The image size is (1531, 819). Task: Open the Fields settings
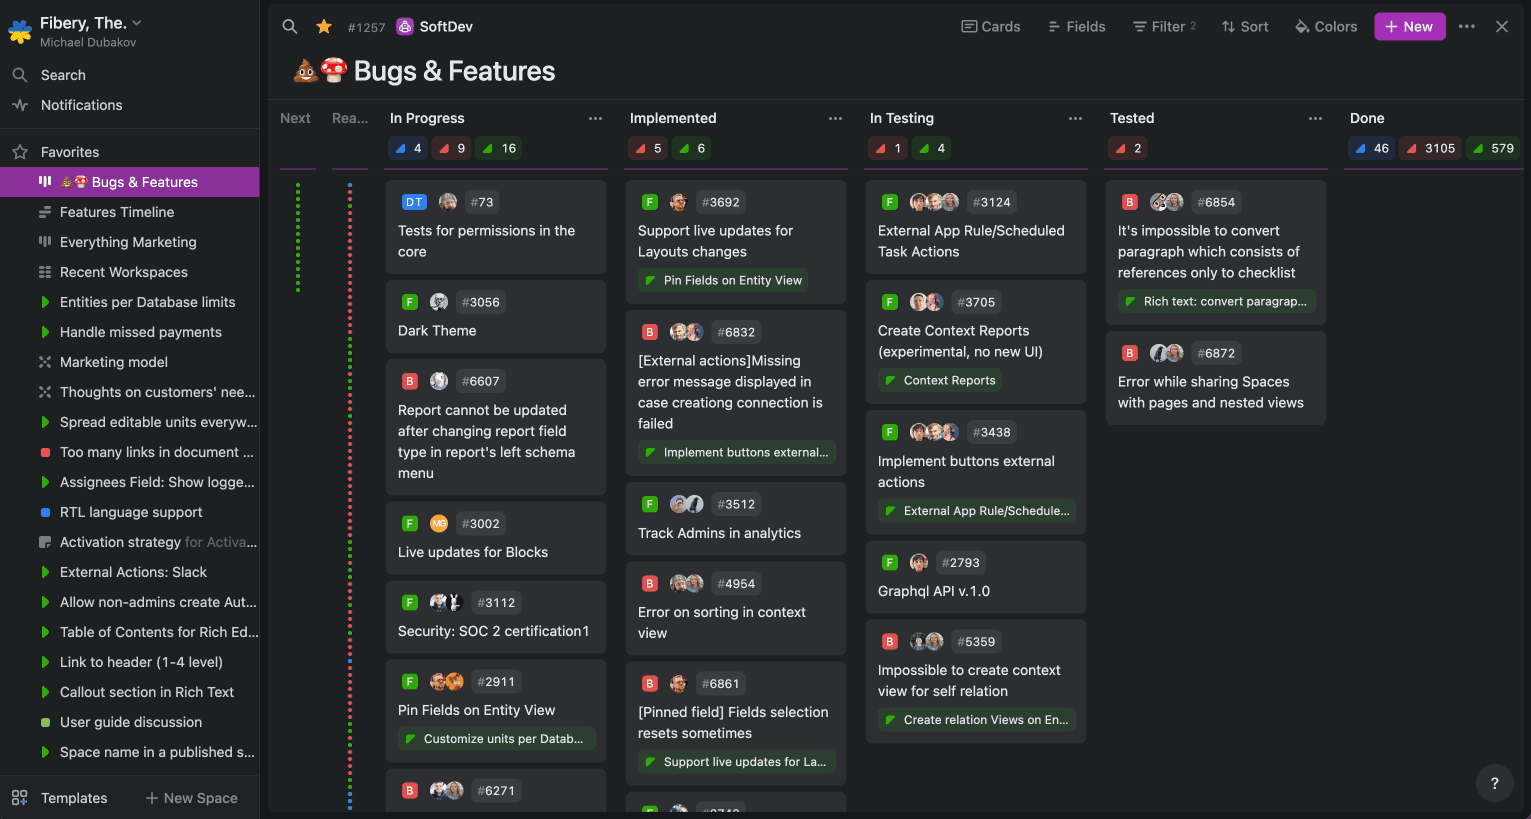(1076, 27)
